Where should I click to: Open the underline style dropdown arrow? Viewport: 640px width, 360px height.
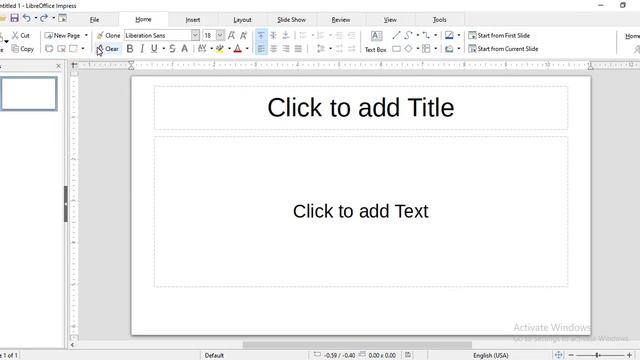164,49
